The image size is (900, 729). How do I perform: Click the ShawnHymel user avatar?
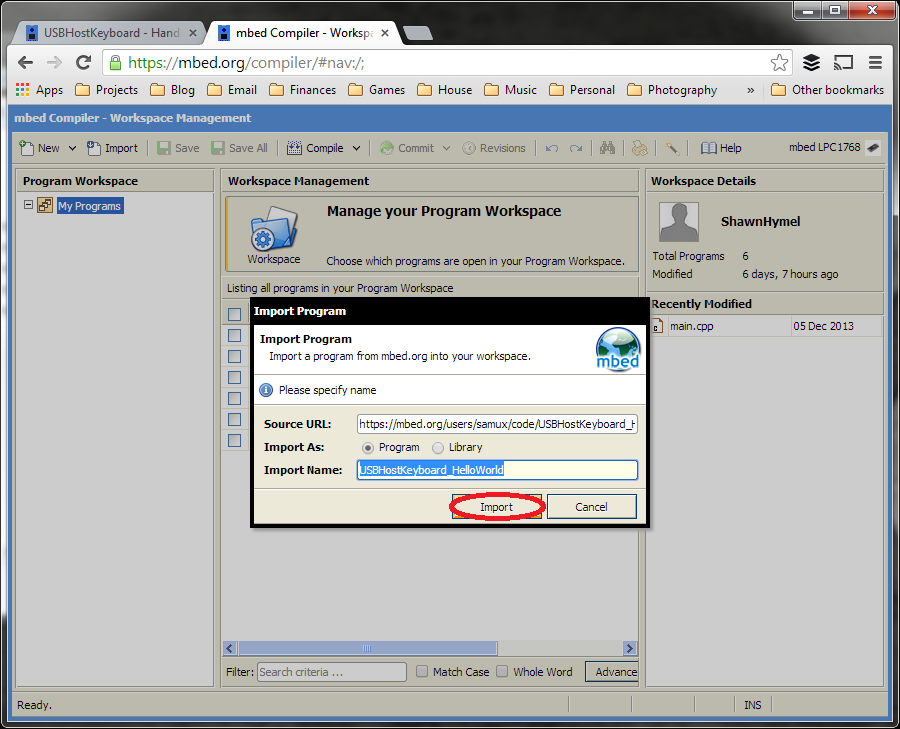pyautogui.click(x=678, y=222)
